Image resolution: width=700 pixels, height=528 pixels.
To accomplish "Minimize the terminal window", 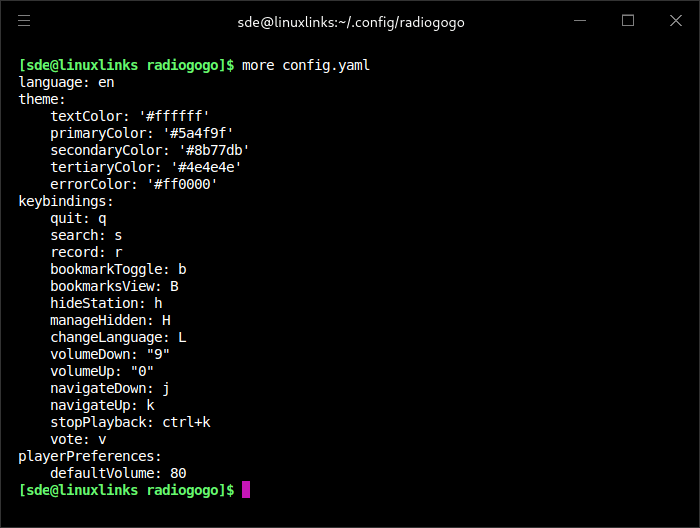I will coord(580,20).
